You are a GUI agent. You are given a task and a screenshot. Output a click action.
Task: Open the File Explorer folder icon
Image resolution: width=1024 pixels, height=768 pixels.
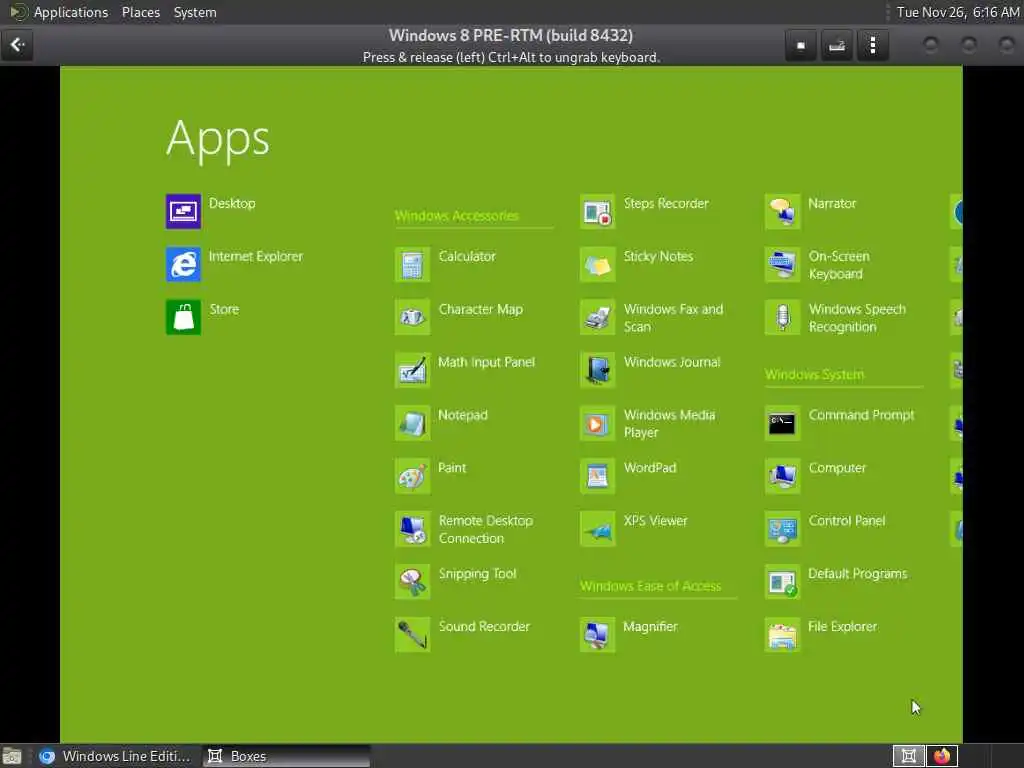[782, 635]
